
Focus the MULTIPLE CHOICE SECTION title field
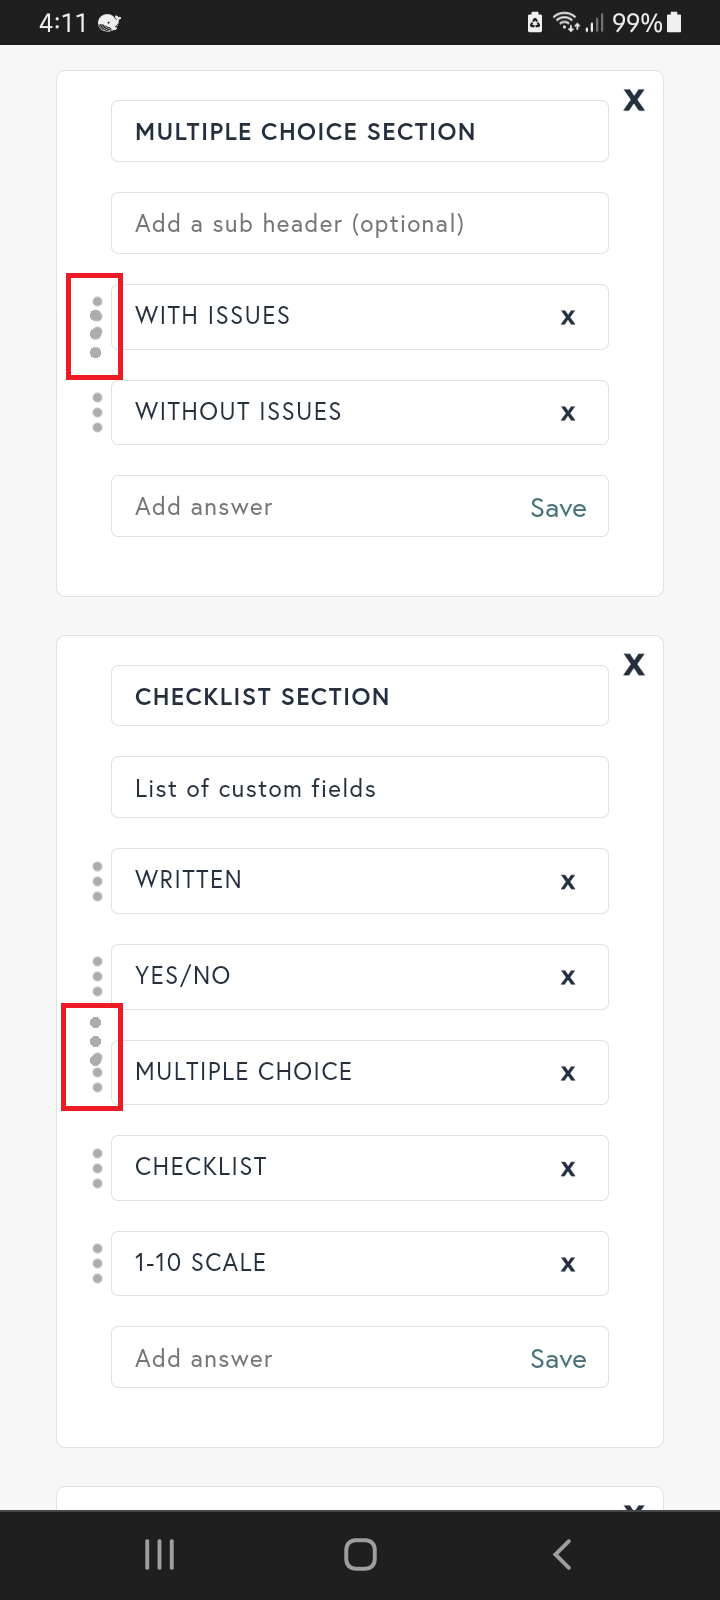(x=359, y=132)
